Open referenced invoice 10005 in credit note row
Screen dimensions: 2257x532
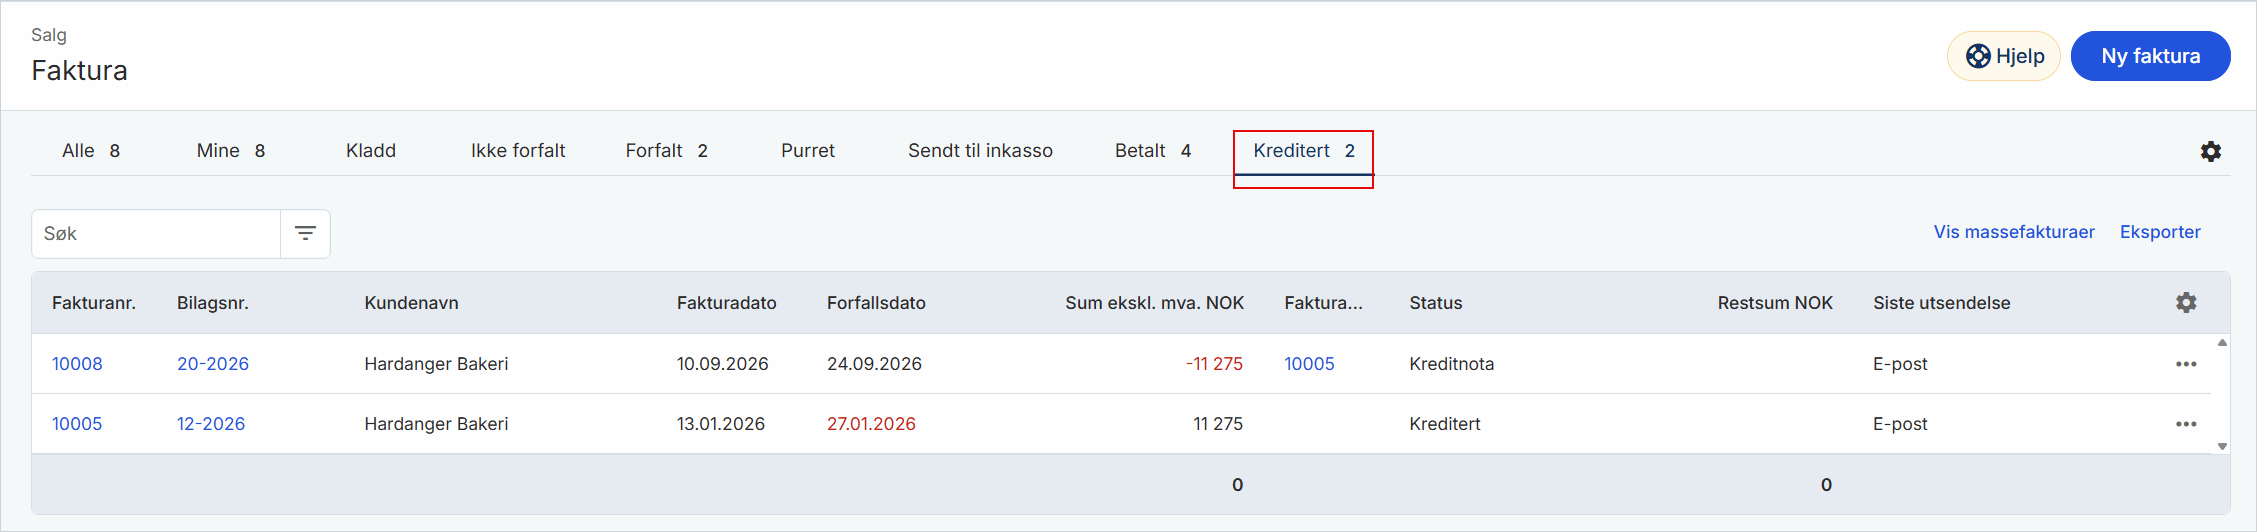pos(1309,364)
